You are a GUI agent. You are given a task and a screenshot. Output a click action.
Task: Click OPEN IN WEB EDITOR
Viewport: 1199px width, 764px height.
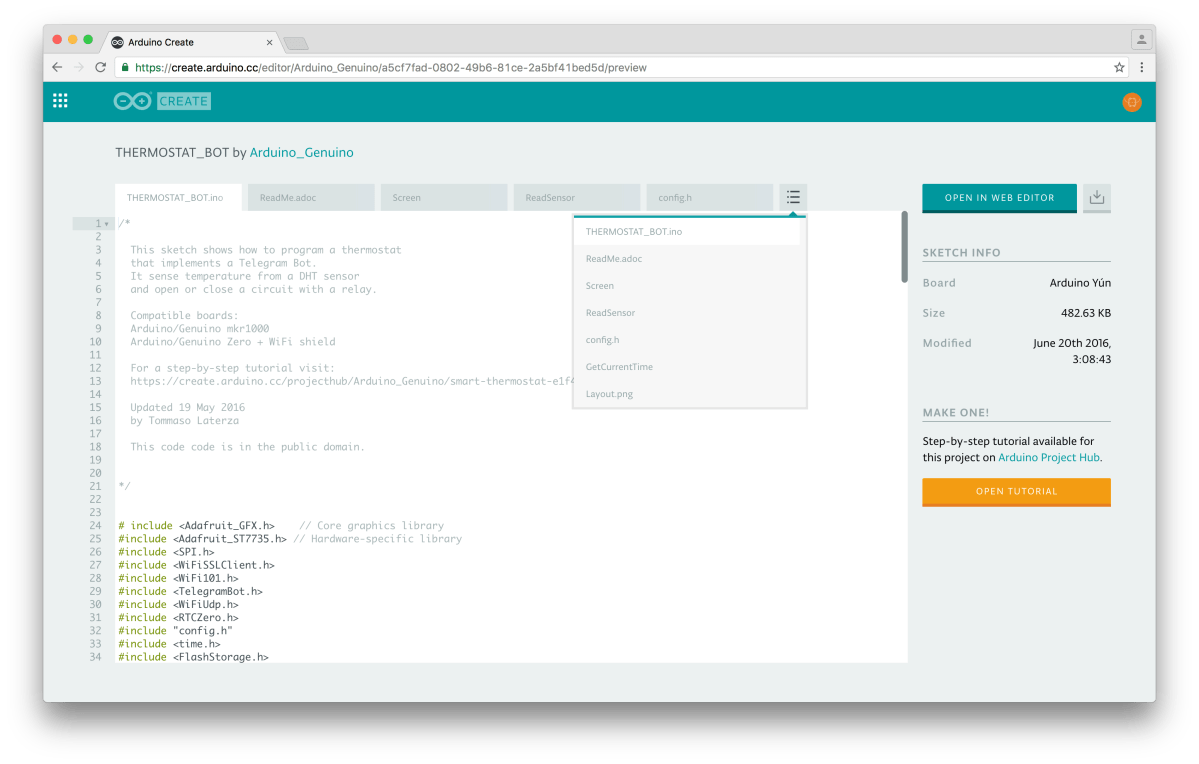998,198
